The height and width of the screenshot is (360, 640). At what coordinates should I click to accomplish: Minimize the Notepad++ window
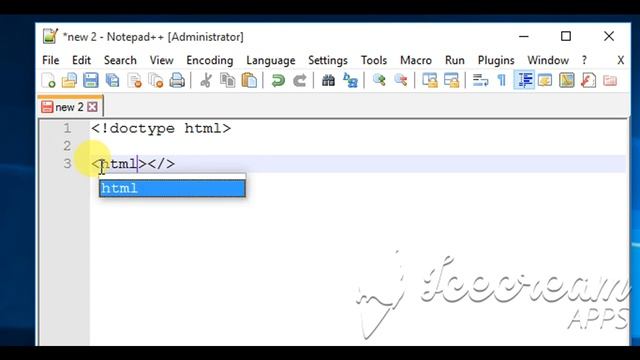[x=524, y=36]
